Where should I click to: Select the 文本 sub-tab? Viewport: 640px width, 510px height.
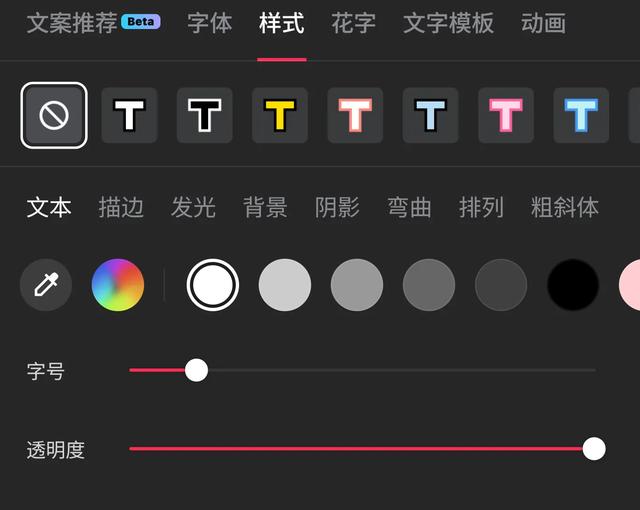(49, 207)
